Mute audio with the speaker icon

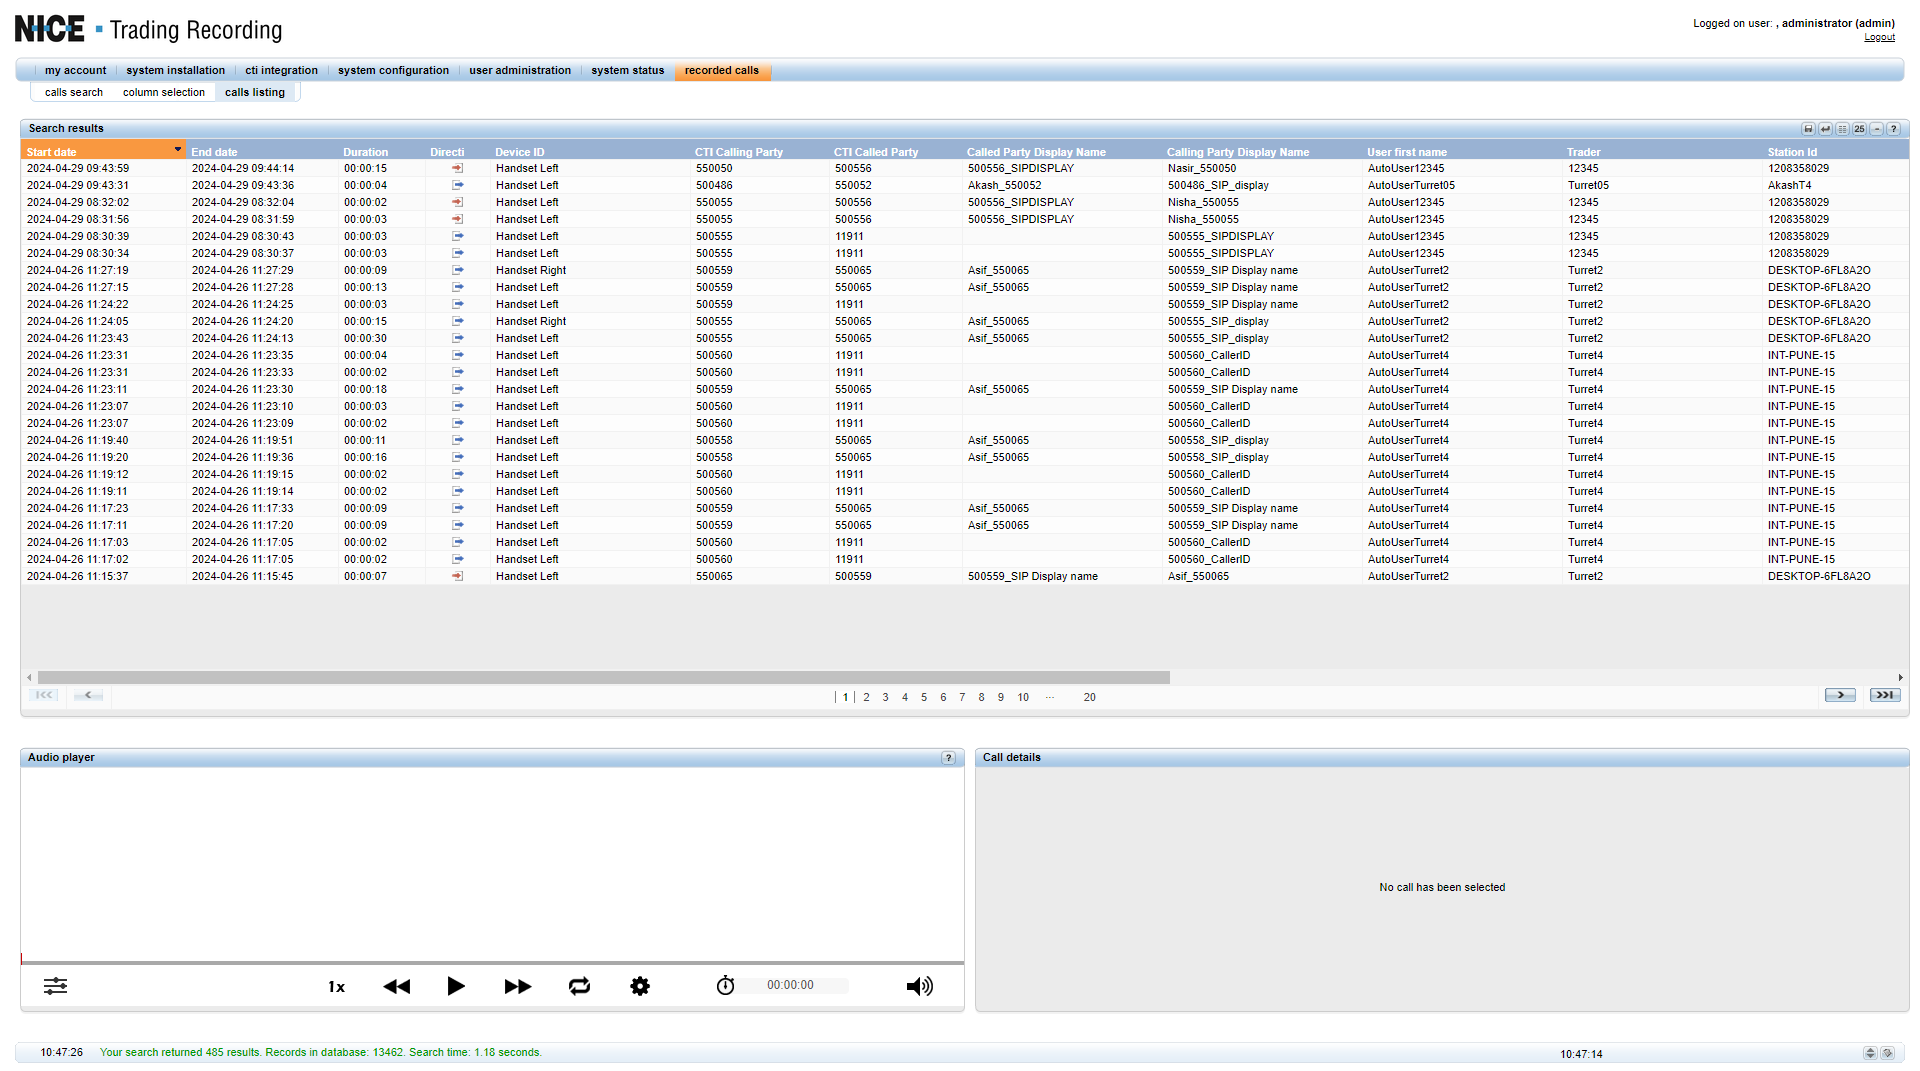pyautogui.click(x=920, y=987)
